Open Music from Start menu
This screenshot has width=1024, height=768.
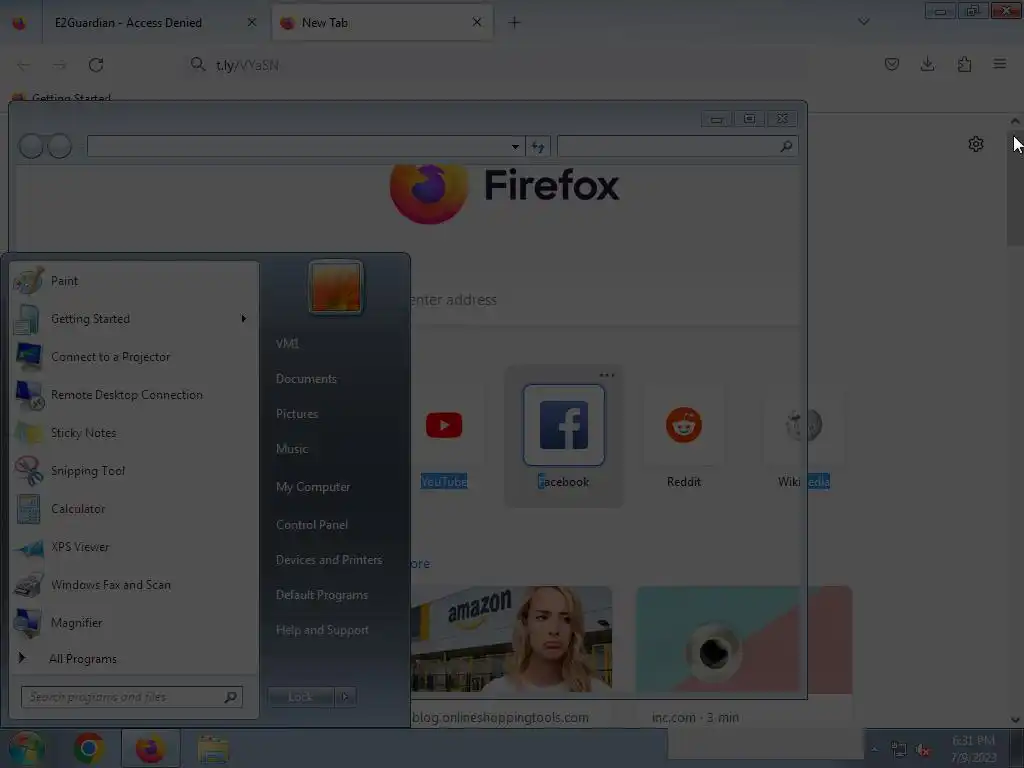(x=292, y=449)
